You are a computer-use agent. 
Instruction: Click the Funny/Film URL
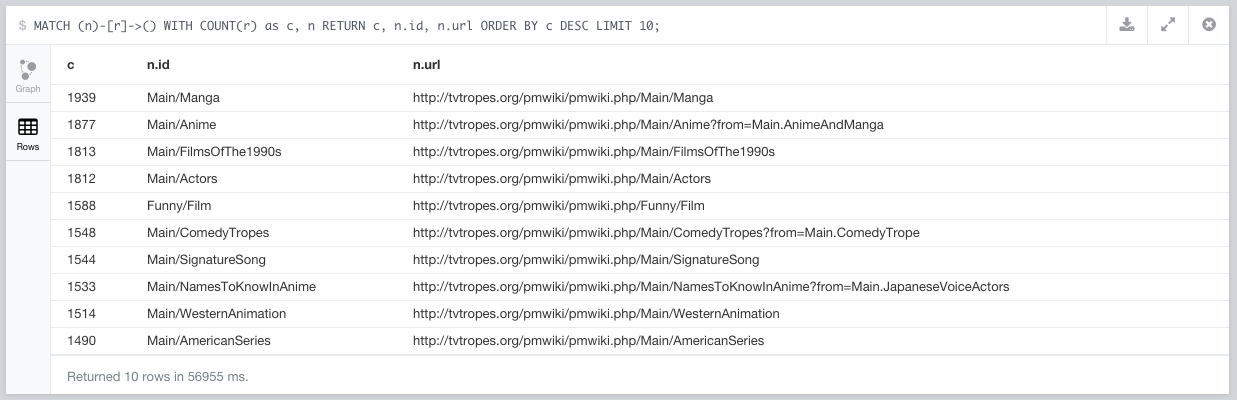coord(558,206)
